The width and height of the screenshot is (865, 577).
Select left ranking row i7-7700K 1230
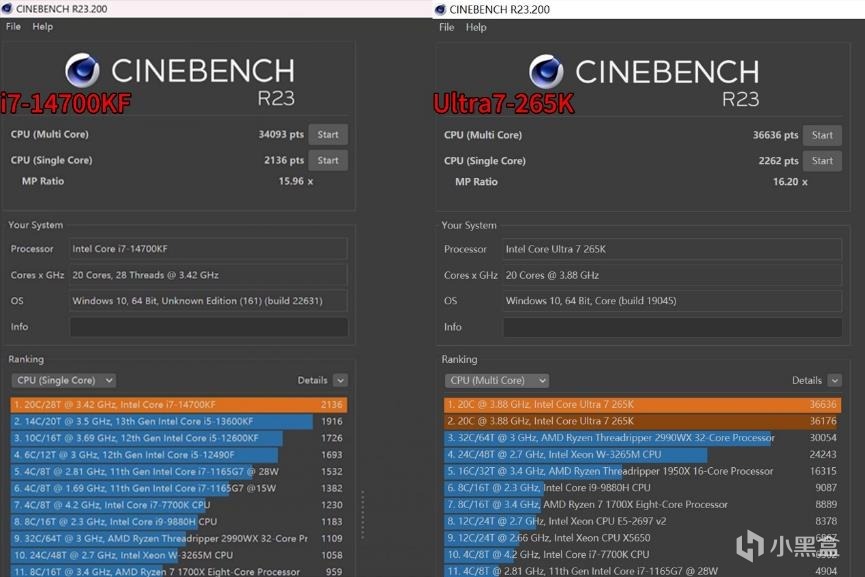coord(179,505)
